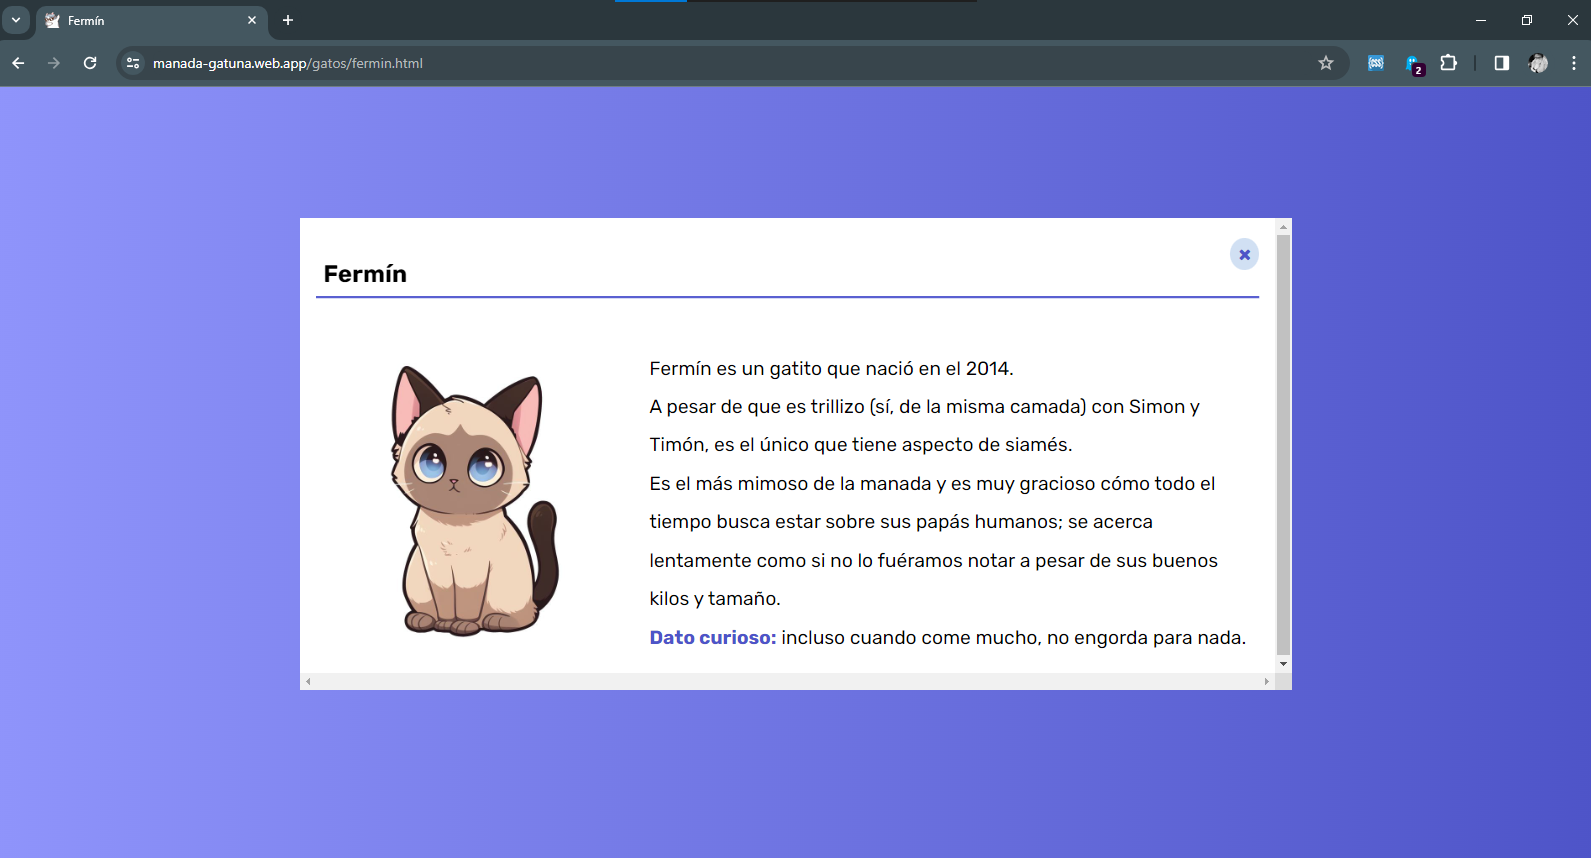The width and height of the screenshot is (1591, 858).
Task: Go back to the previous page
Action: coord(18,63)
